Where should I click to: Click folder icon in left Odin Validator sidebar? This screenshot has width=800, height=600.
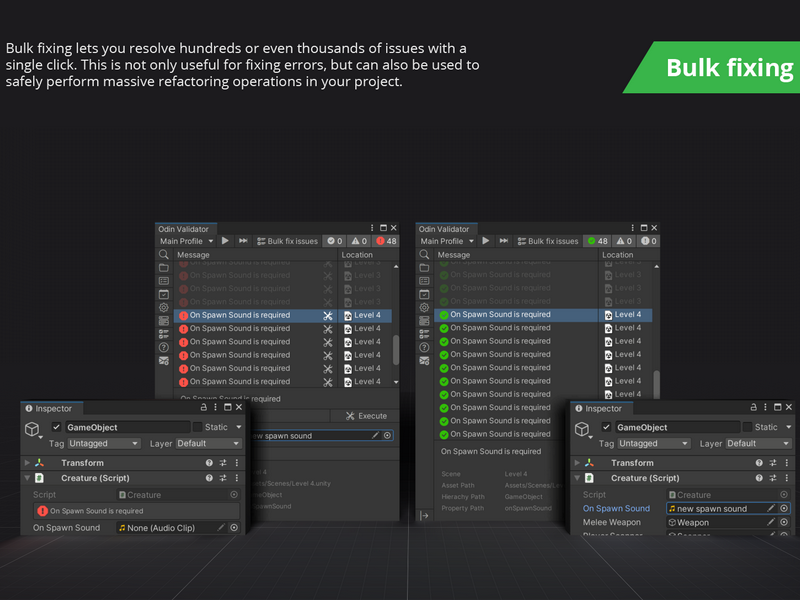[x=163, y=267]
